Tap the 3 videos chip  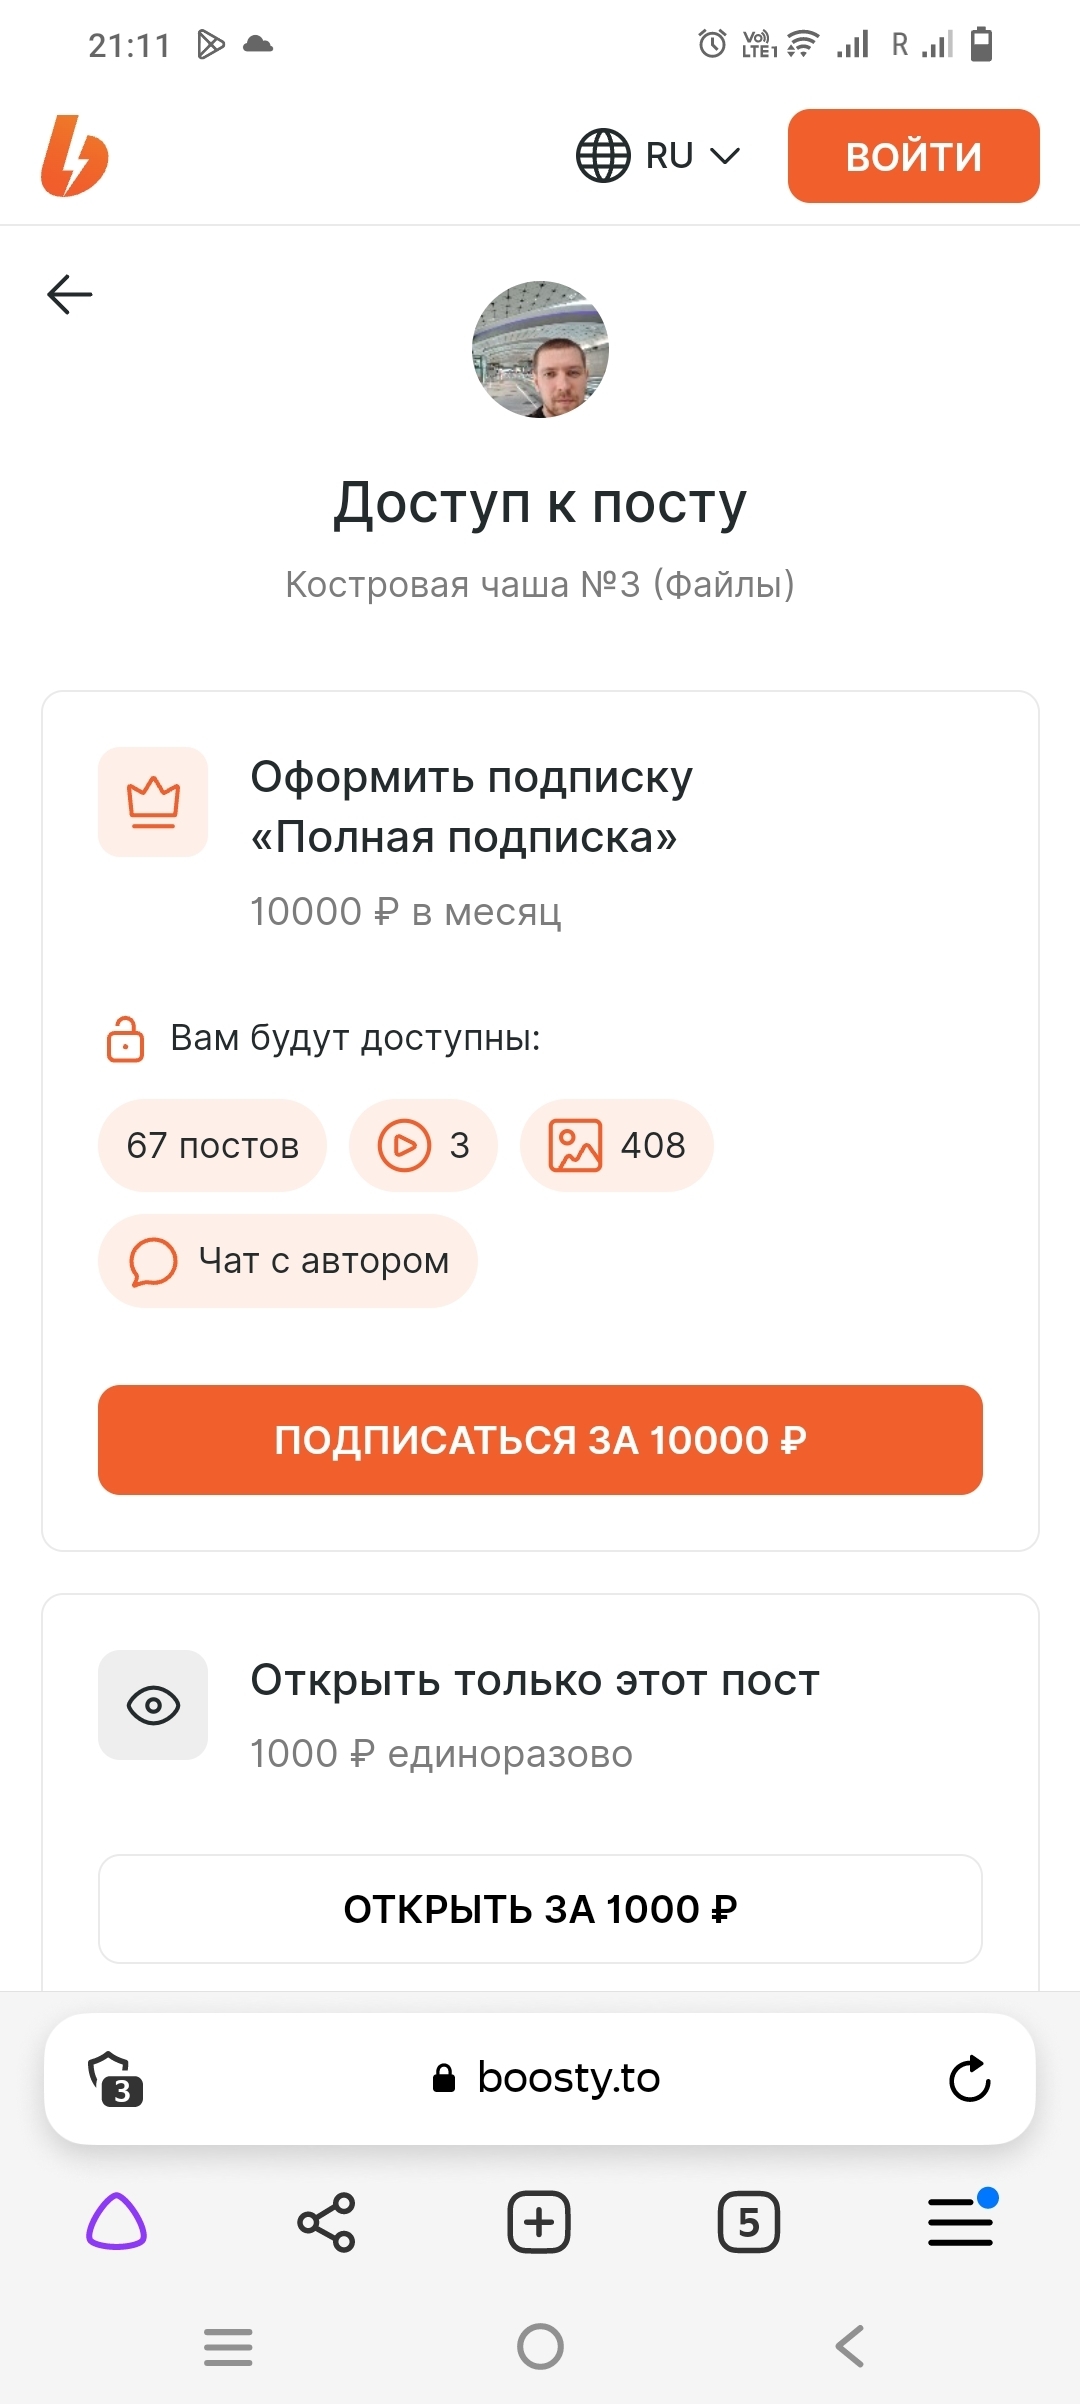423,1145
